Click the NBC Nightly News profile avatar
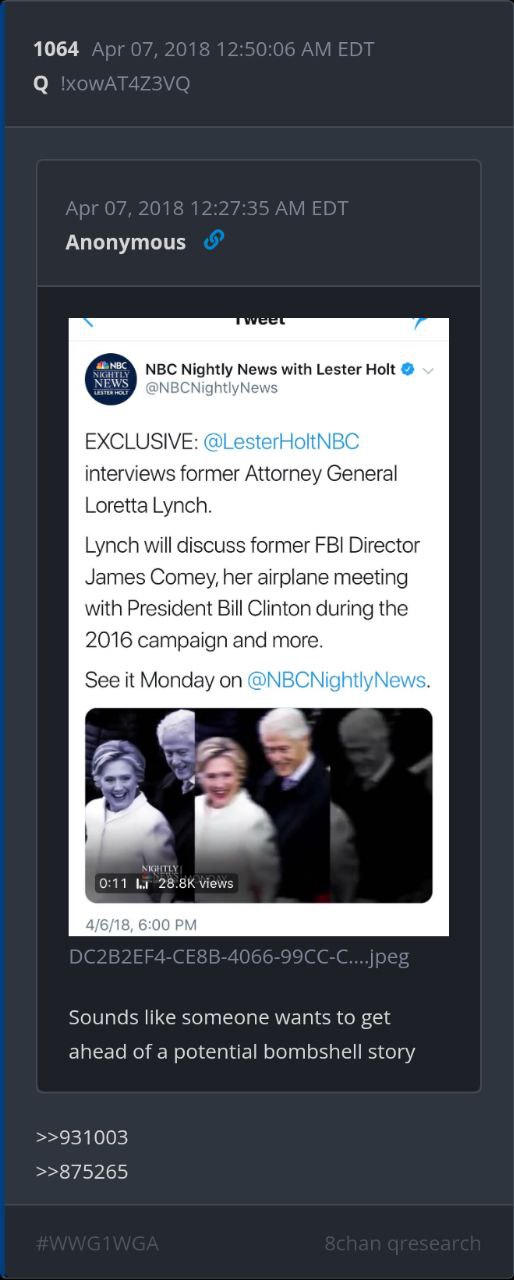This screenshot has width=514, height=1280. (111, 379)
